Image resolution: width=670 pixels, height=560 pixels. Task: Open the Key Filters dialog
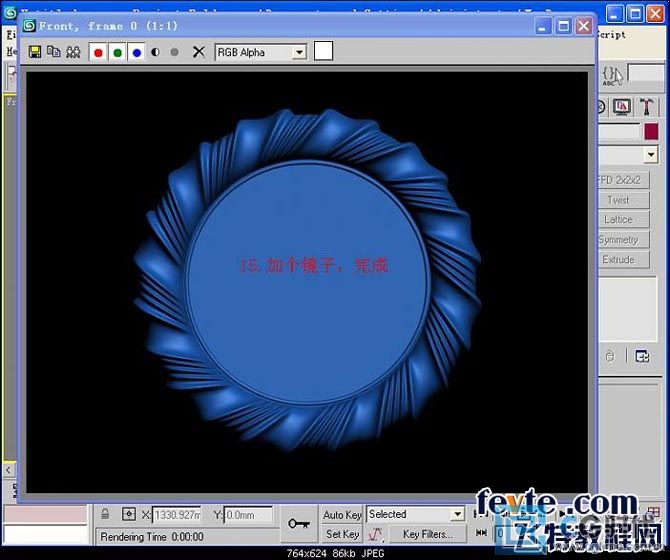pyautogui.click(x=427, y=534)
